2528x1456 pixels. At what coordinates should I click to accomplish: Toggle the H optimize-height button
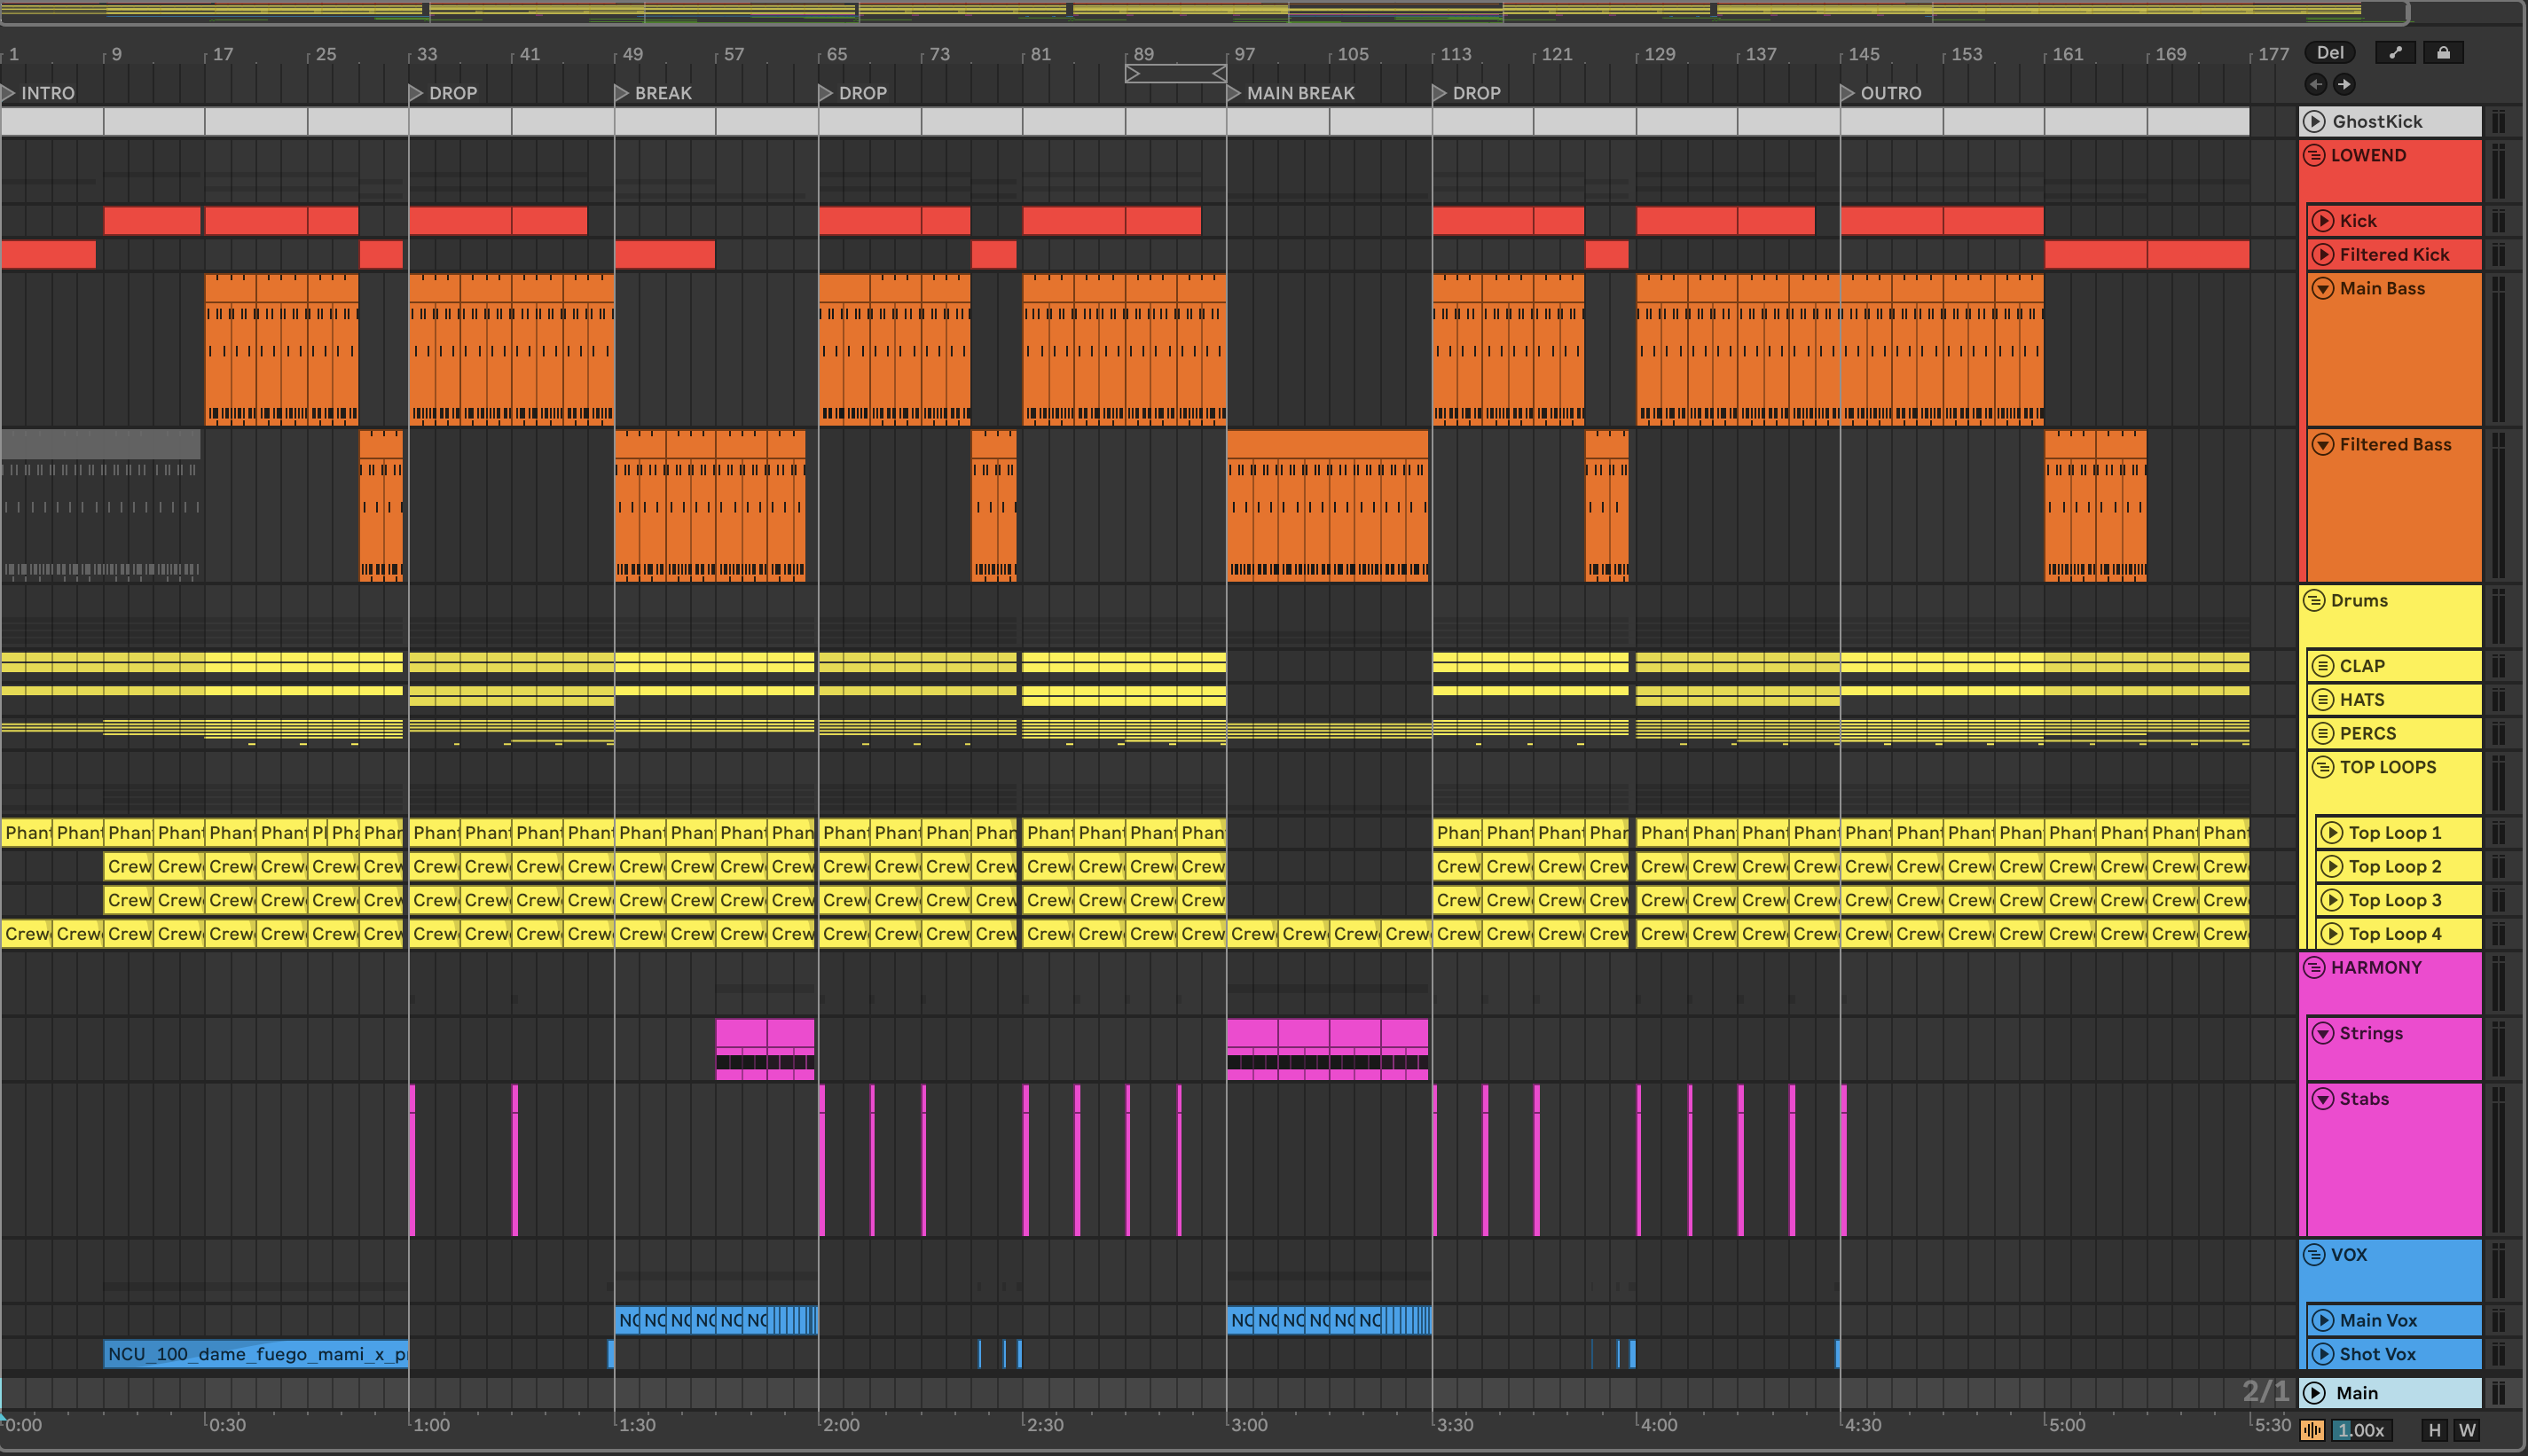2435,1430
